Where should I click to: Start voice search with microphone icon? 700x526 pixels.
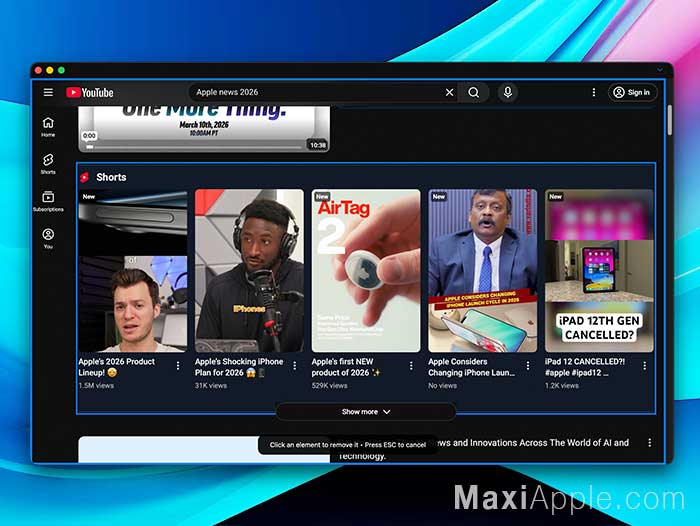508,92
